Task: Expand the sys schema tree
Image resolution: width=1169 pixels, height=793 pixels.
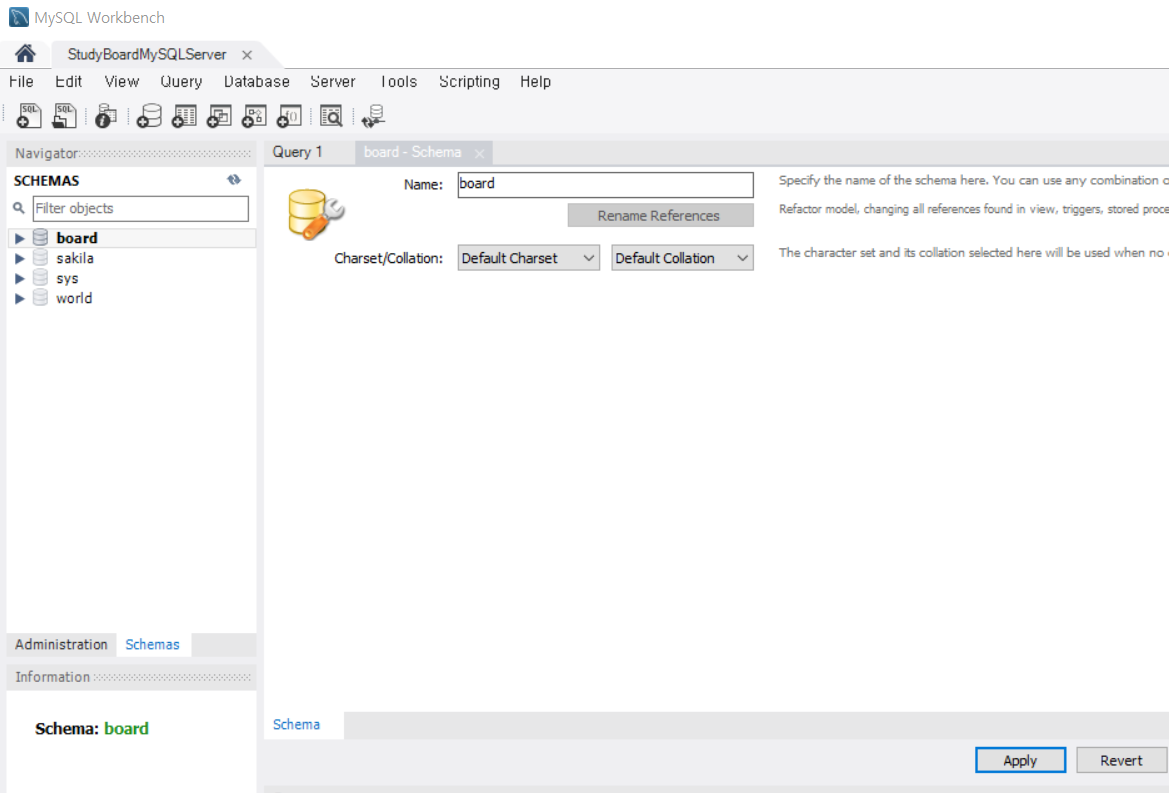Action: click(x=20, y=279)
